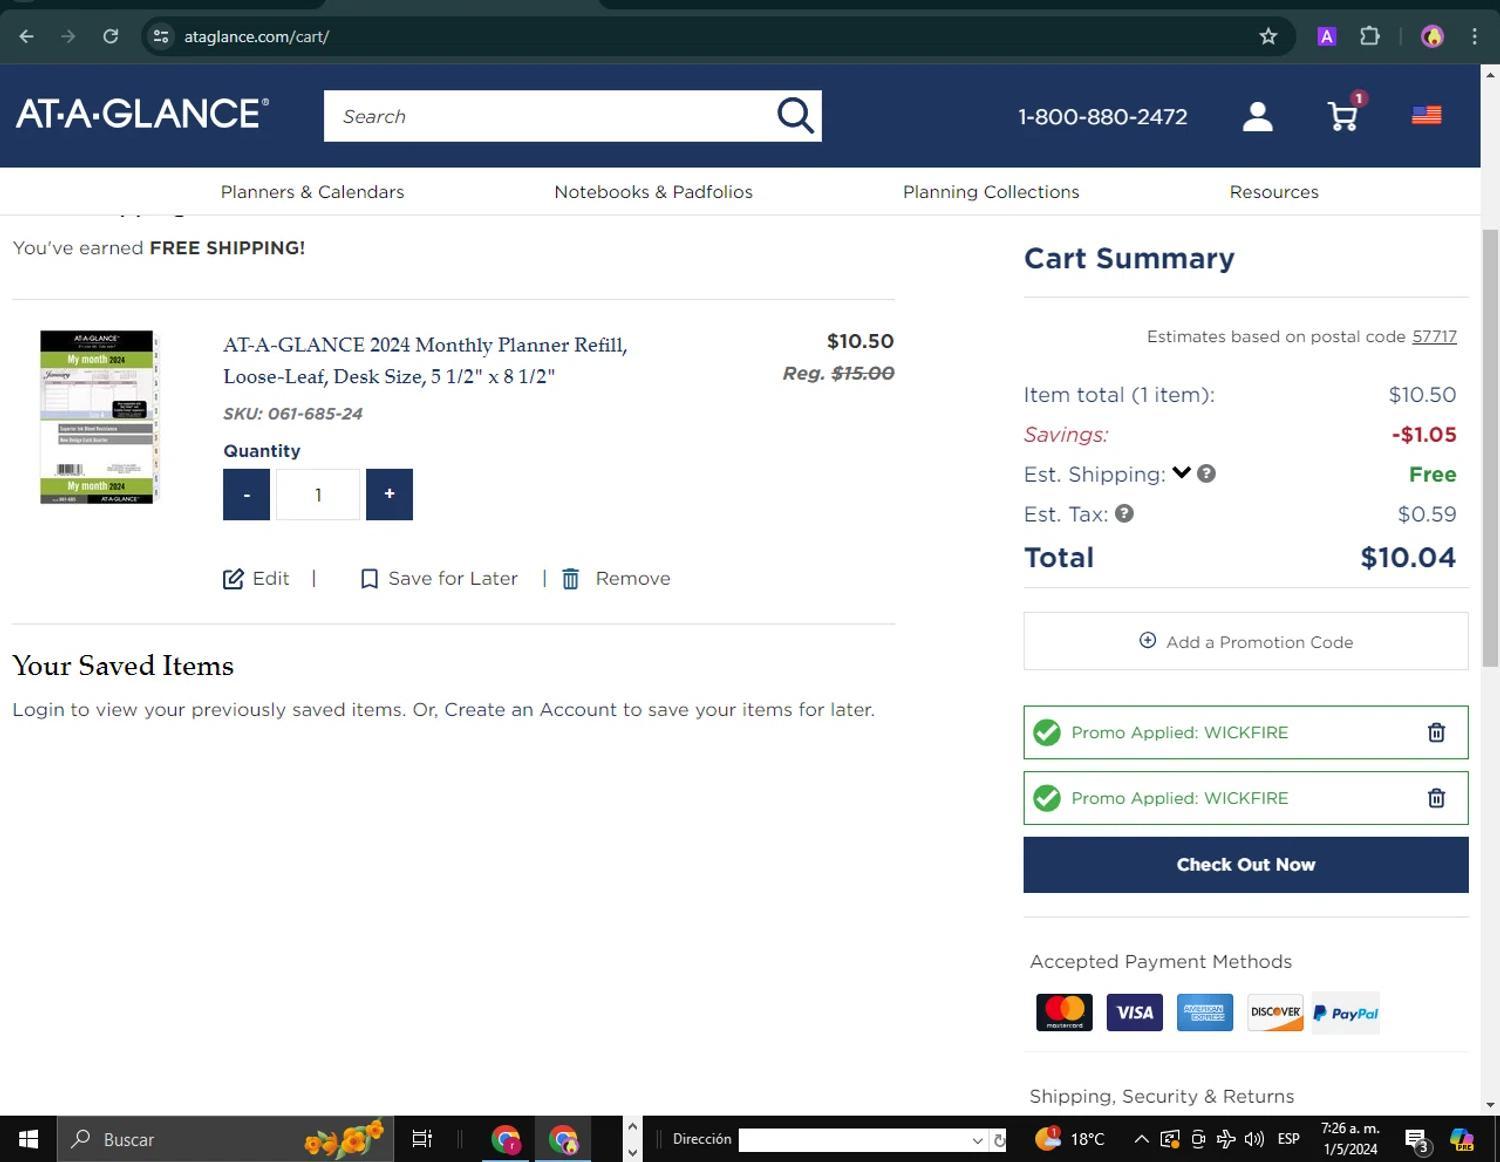Click the ESP language indicator
This screenshot has height=1162, width=1500.
[1289, 1139]
